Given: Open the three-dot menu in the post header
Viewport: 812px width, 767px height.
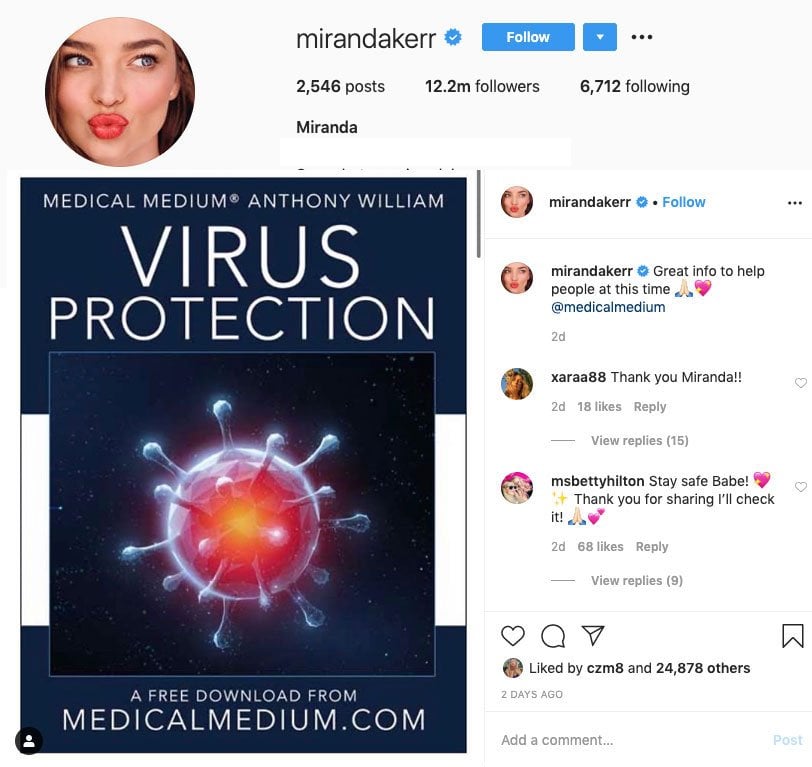Looking at the screenshot, I should pyautogui.click(x=794, y=202).
